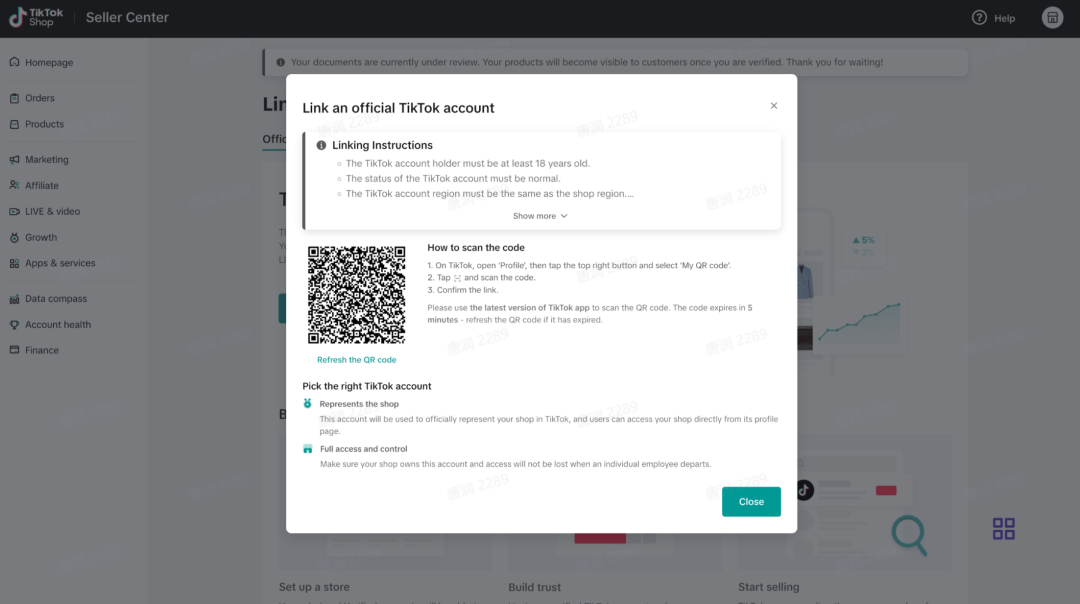Refresh the QR code
This screenshot has height=604, width=1080.
pos(356,360)
